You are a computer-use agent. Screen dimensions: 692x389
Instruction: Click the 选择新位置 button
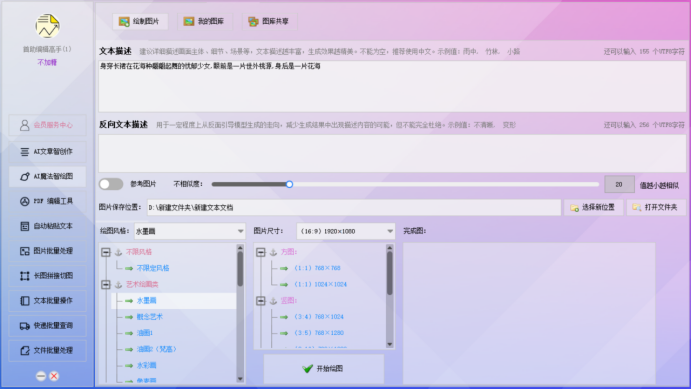pyautogui.click(x=593, y=208)
